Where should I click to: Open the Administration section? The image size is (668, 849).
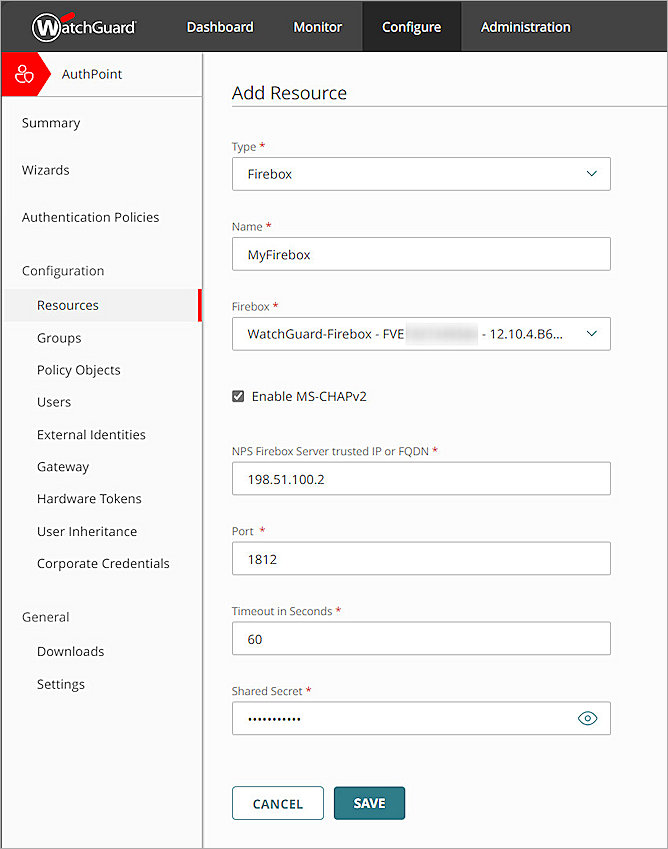pos(525,27)
